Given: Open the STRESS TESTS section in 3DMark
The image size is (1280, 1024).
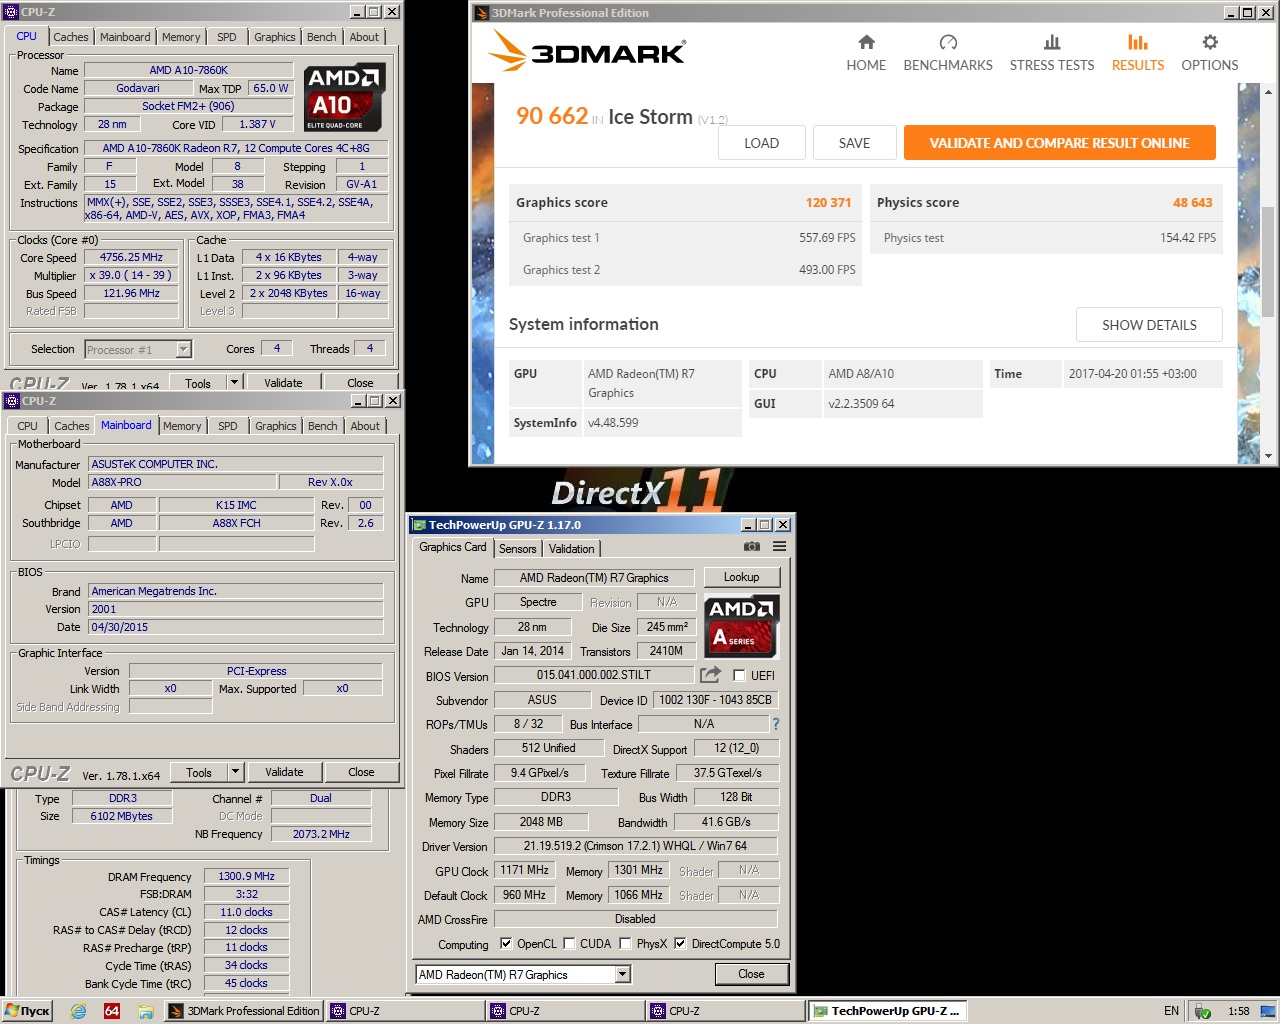Looking at the screenshot, I should (1052, 53).
